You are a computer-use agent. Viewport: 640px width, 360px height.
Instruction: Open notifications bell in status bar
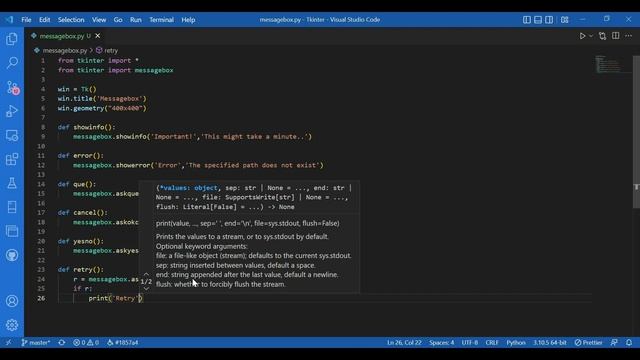click(x=629, y=342)
